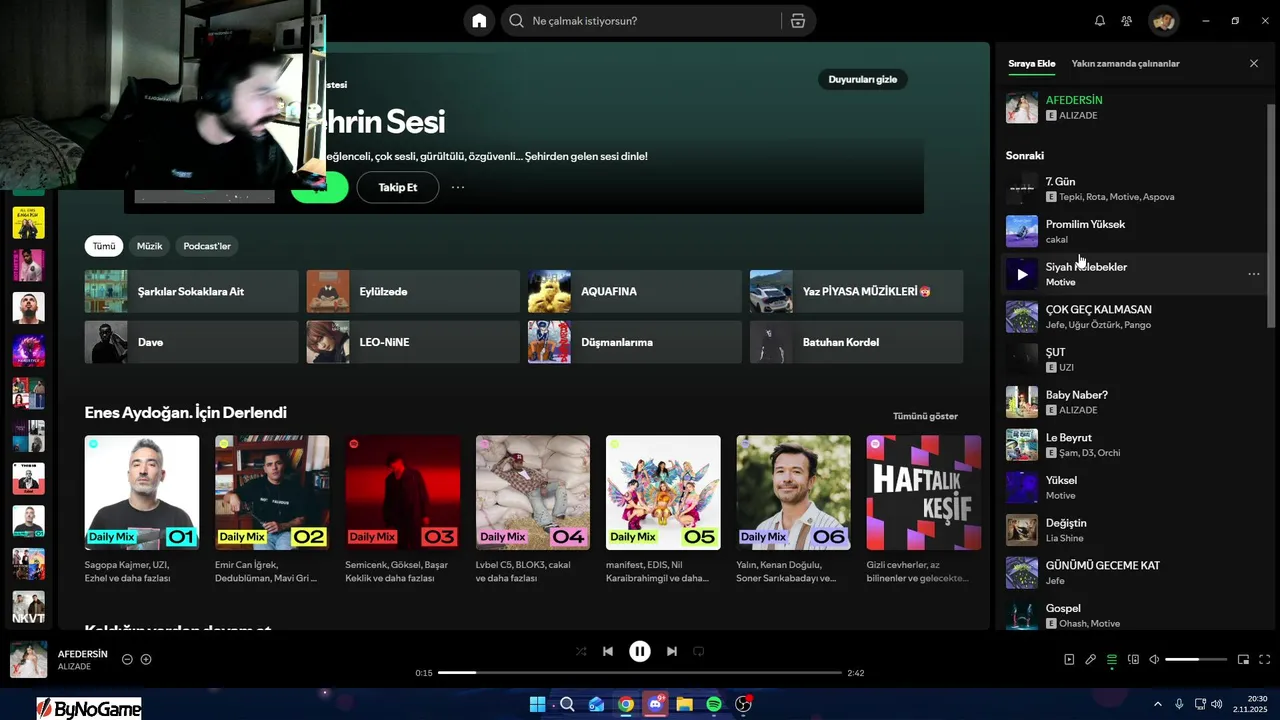This screenshot has width=1280, height=720.
Task: Switch to Yakın zamanda çalınanlar tab
Action: pyautogui.click(x=1125, y=63)
